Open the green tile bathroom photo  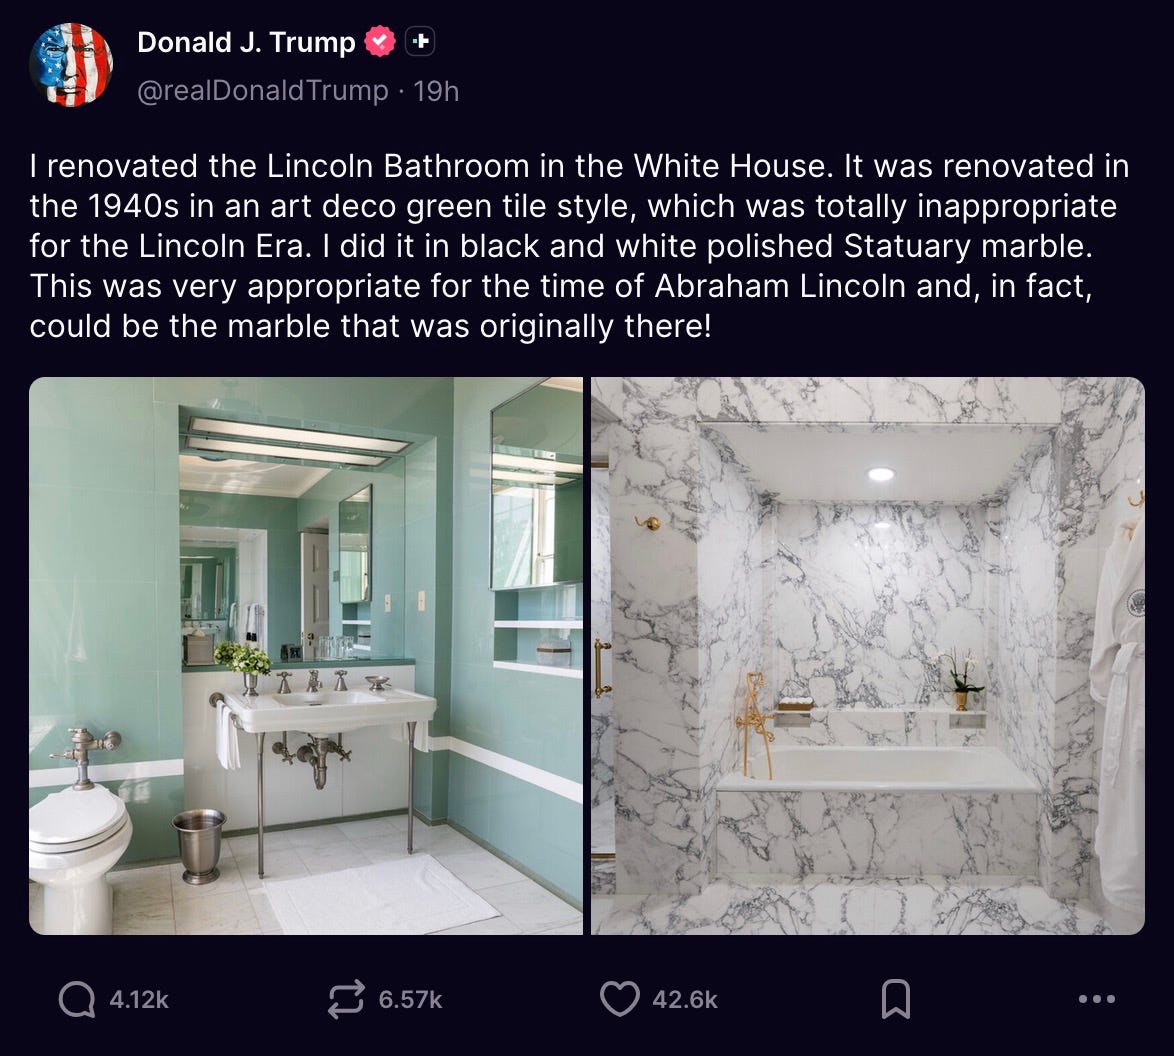click(x=305, y=655)
